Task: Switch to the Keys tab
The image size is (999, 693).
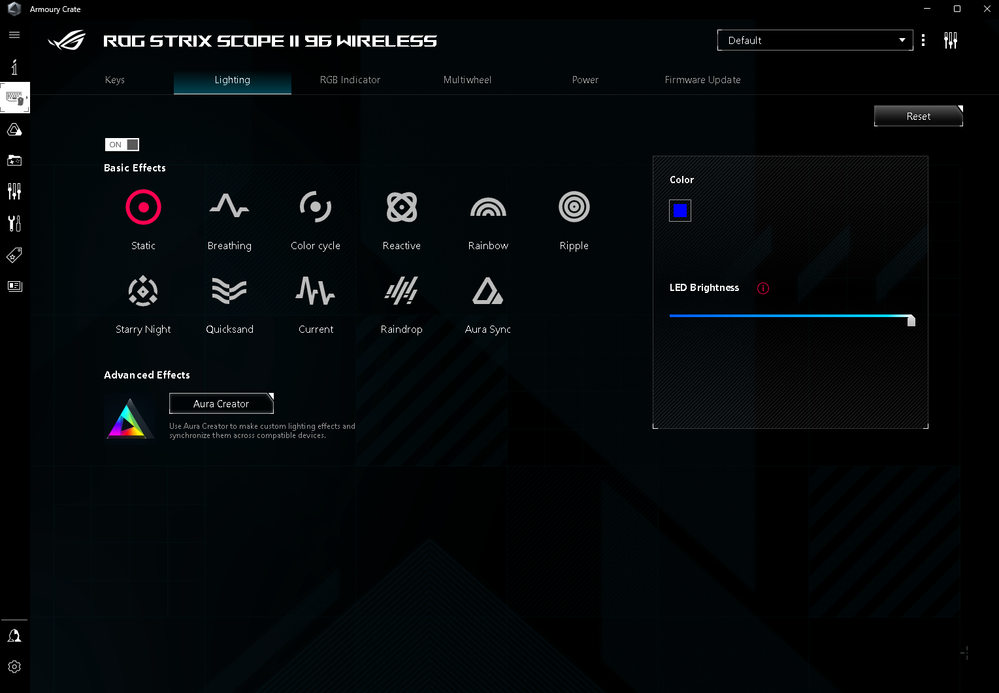Action: [x=115, y=80]
